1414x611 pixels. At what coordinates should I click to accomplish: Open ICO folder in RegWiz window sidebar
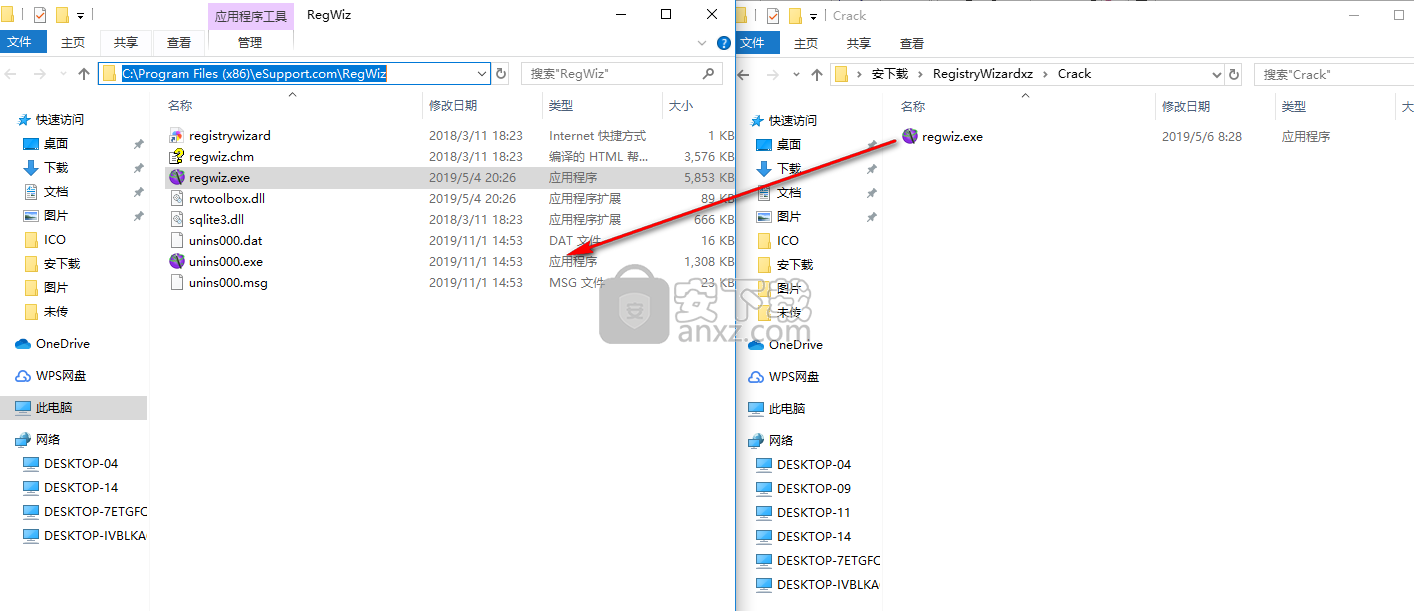click(x=55, y=239)
